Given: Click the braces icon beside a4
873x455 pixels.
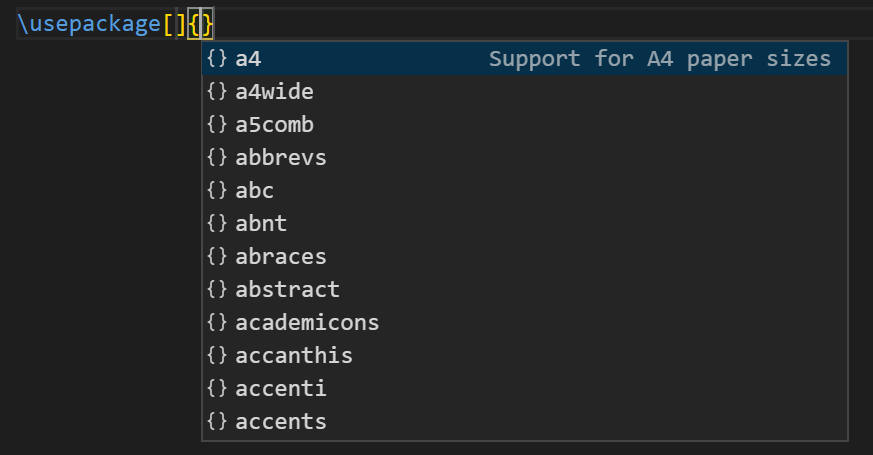Looking at the screenshot, I should click(217, 59).
